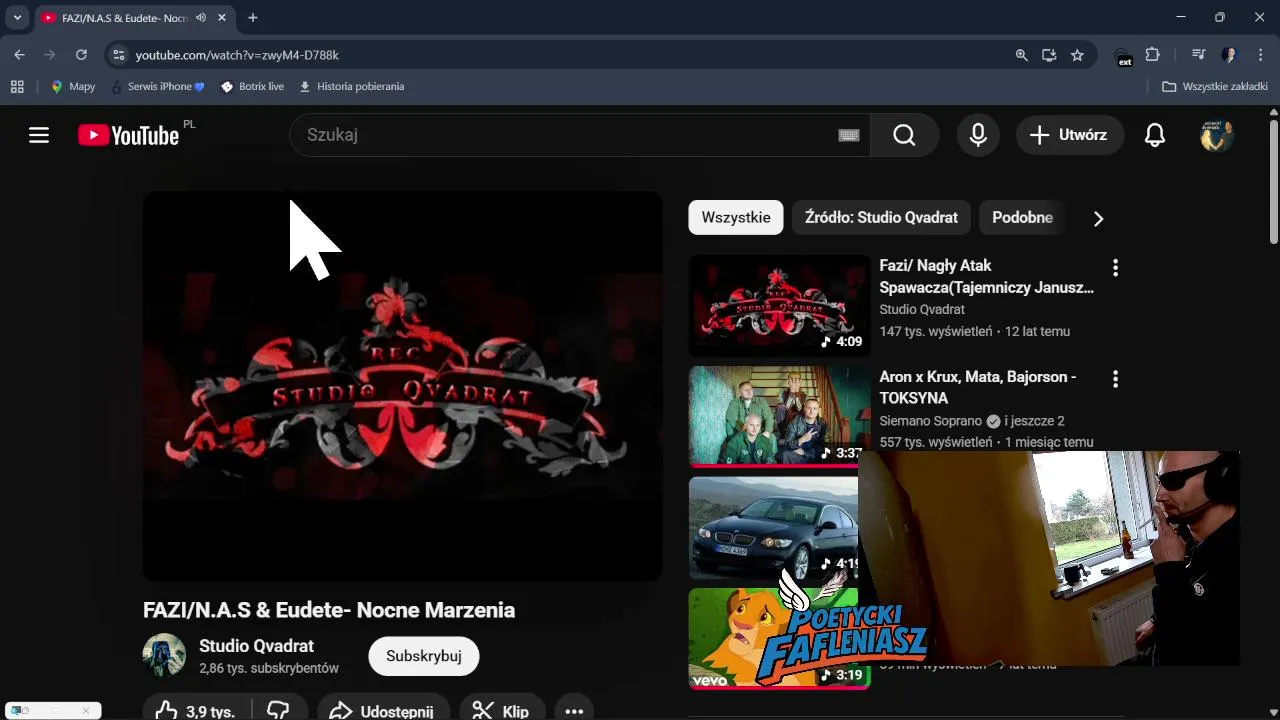This screenshot has width=1280, height=720.
Task: Open more actions three-dot button under video
Action: coord(574,711)
